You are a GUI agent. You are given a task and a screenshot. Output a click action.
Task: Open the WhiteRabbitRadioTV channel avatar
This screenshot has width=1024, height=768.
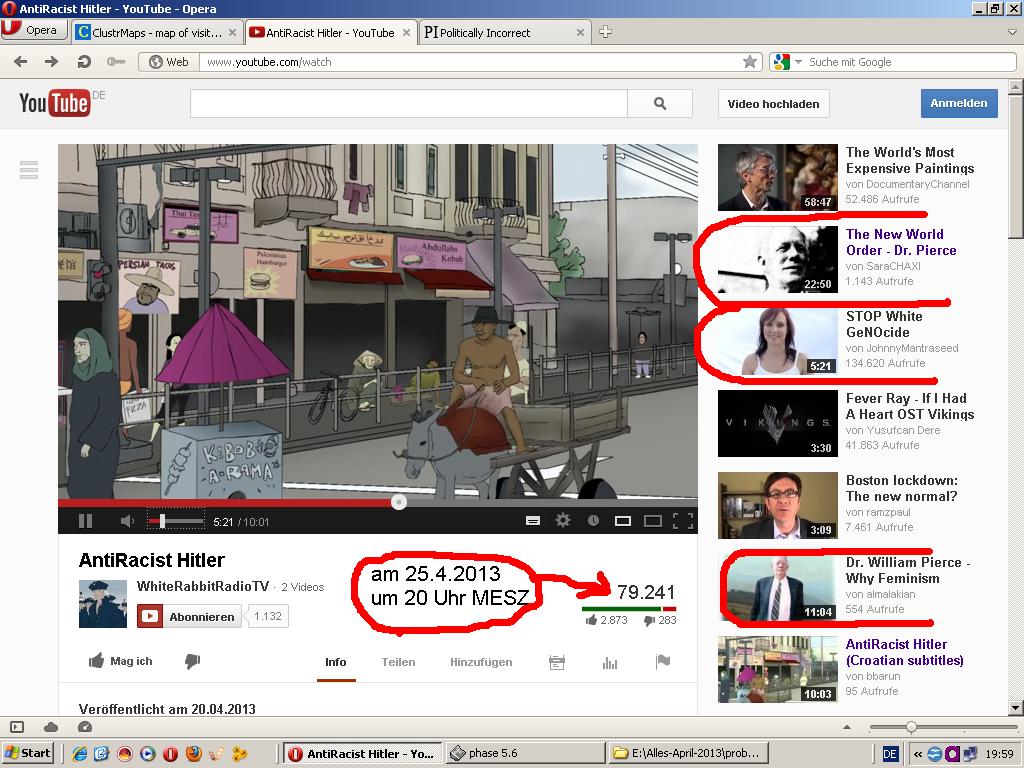pyautogui.click(x=103, y=603)
